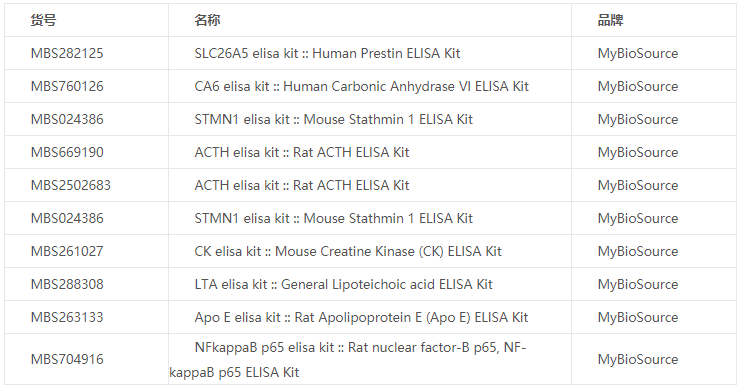
Task: Open LTA General Lipoteichoic acid ELISA Kit
Action: (x=343, y=284)
